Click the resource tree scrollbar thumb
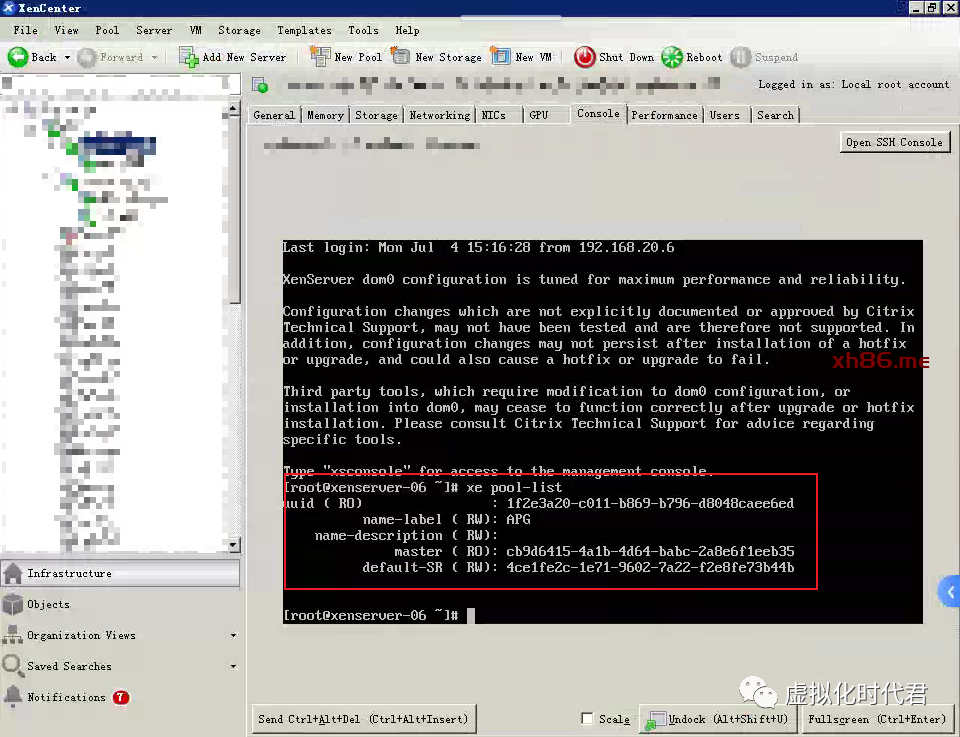Image resolution: width=960 pixels, height=737 pixels. (x=234, y=208)
